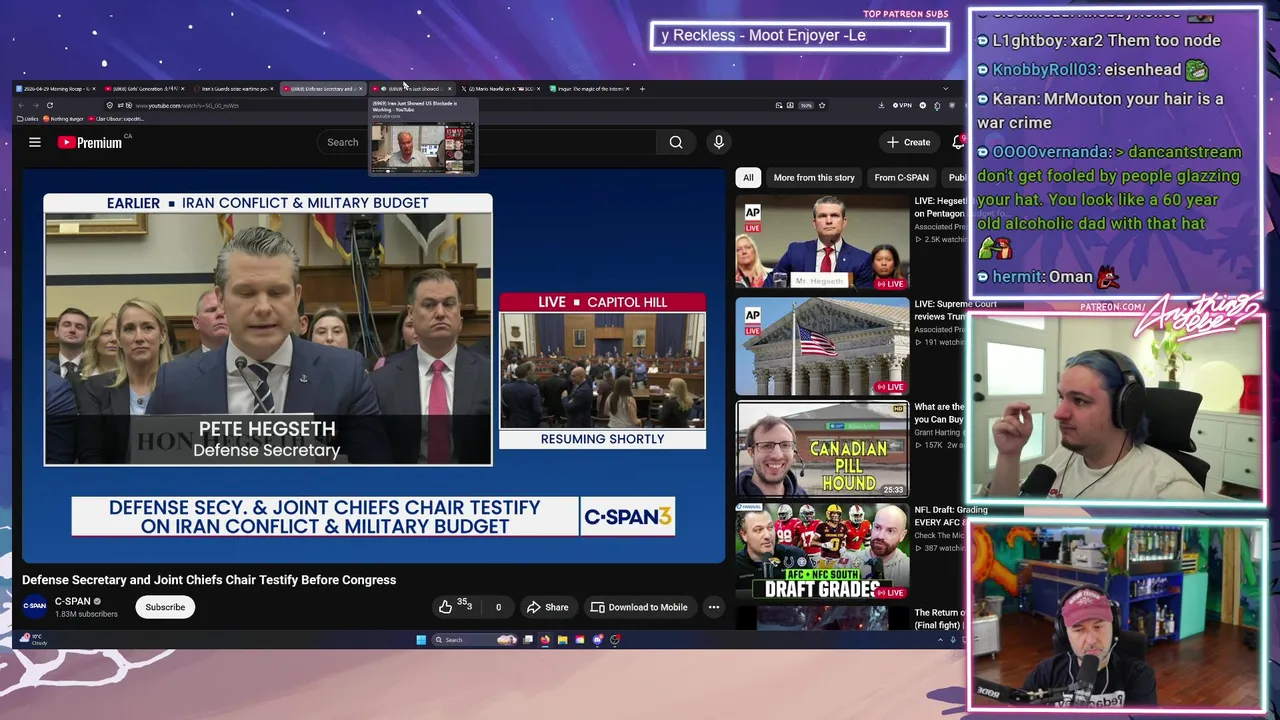1280x720 pixels.
Task: Open YouTube notifications bell
Action: pyautogui.click(x=958, y=142)
